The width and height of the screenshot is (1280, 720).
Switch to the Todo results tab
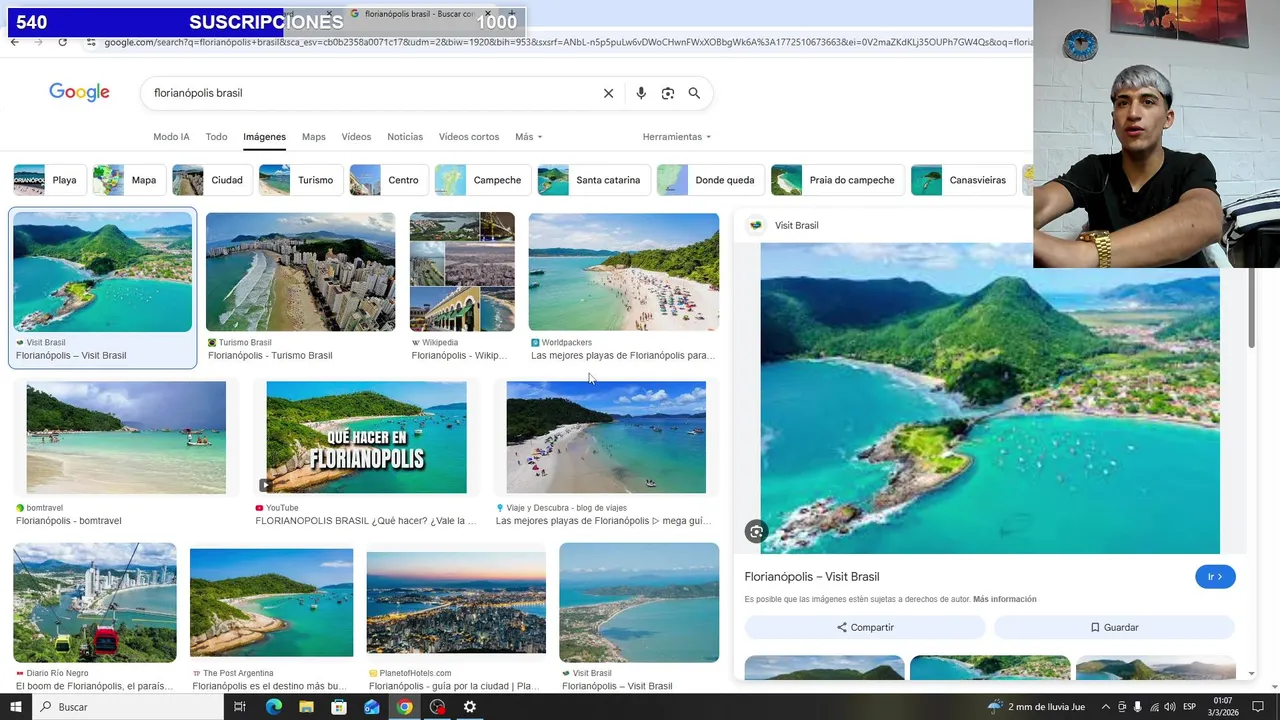point(216,137)
